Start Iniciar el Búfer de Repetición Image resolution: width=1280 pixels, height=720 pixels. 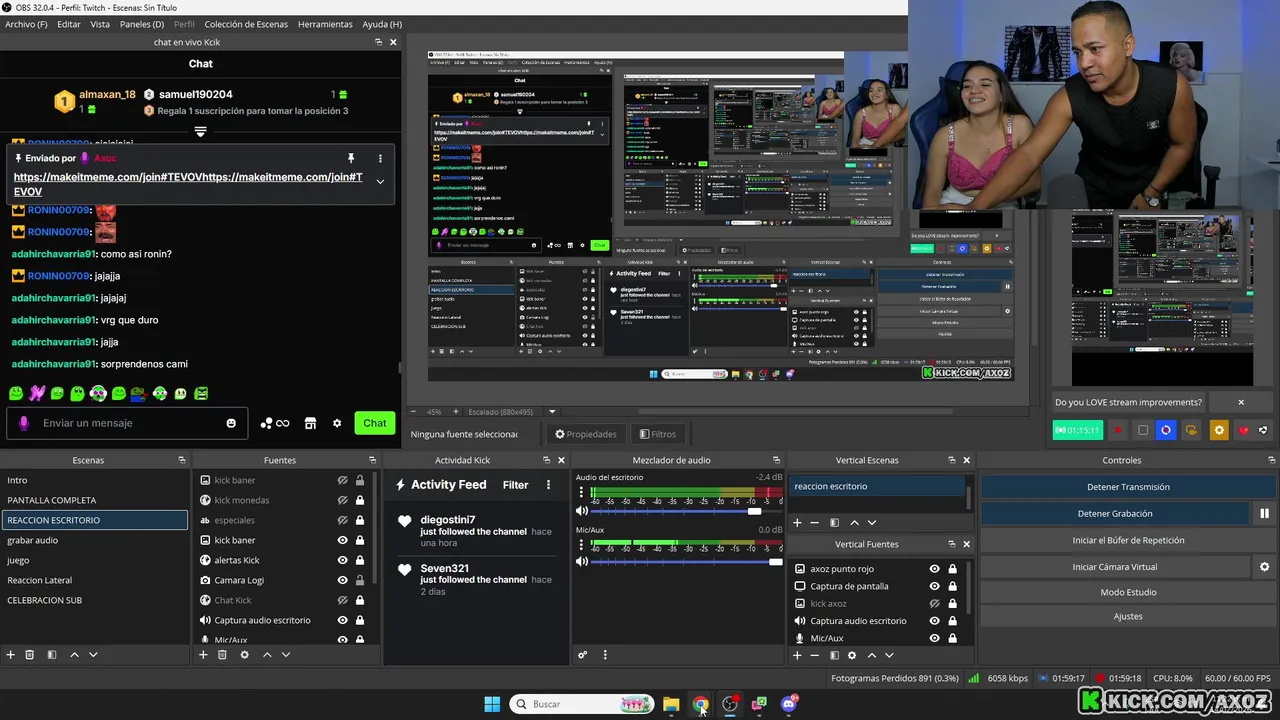[x=1128, y=540]
